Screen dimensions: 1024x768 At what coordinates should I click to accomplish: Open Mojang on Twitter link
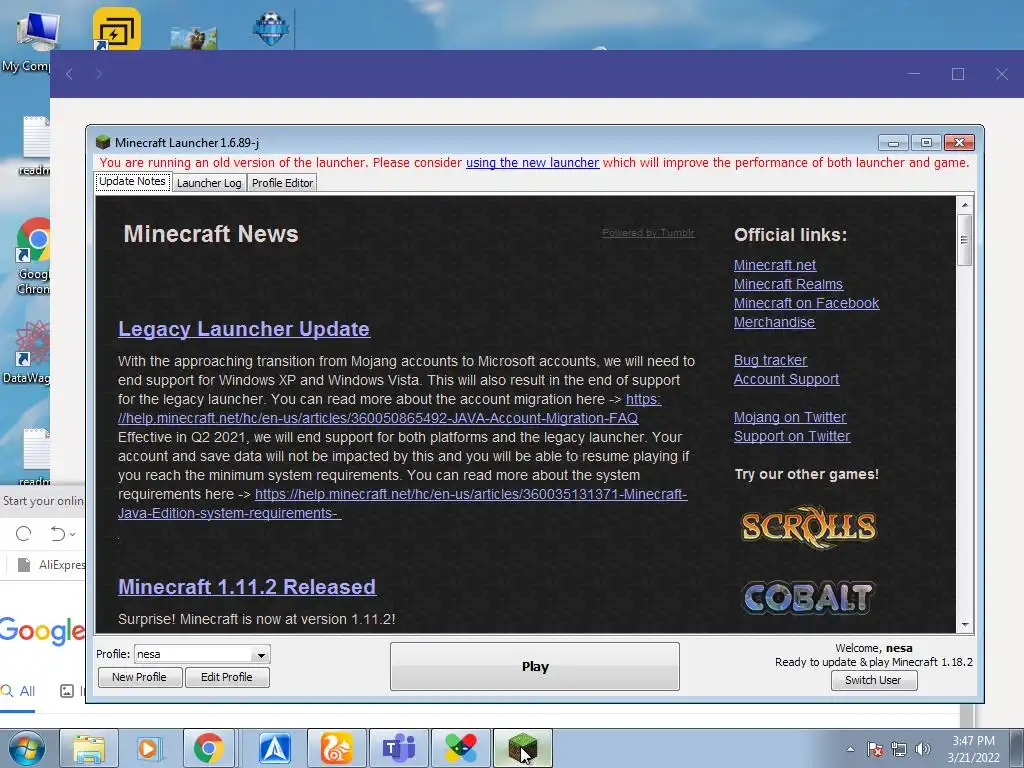pos(790,417)
